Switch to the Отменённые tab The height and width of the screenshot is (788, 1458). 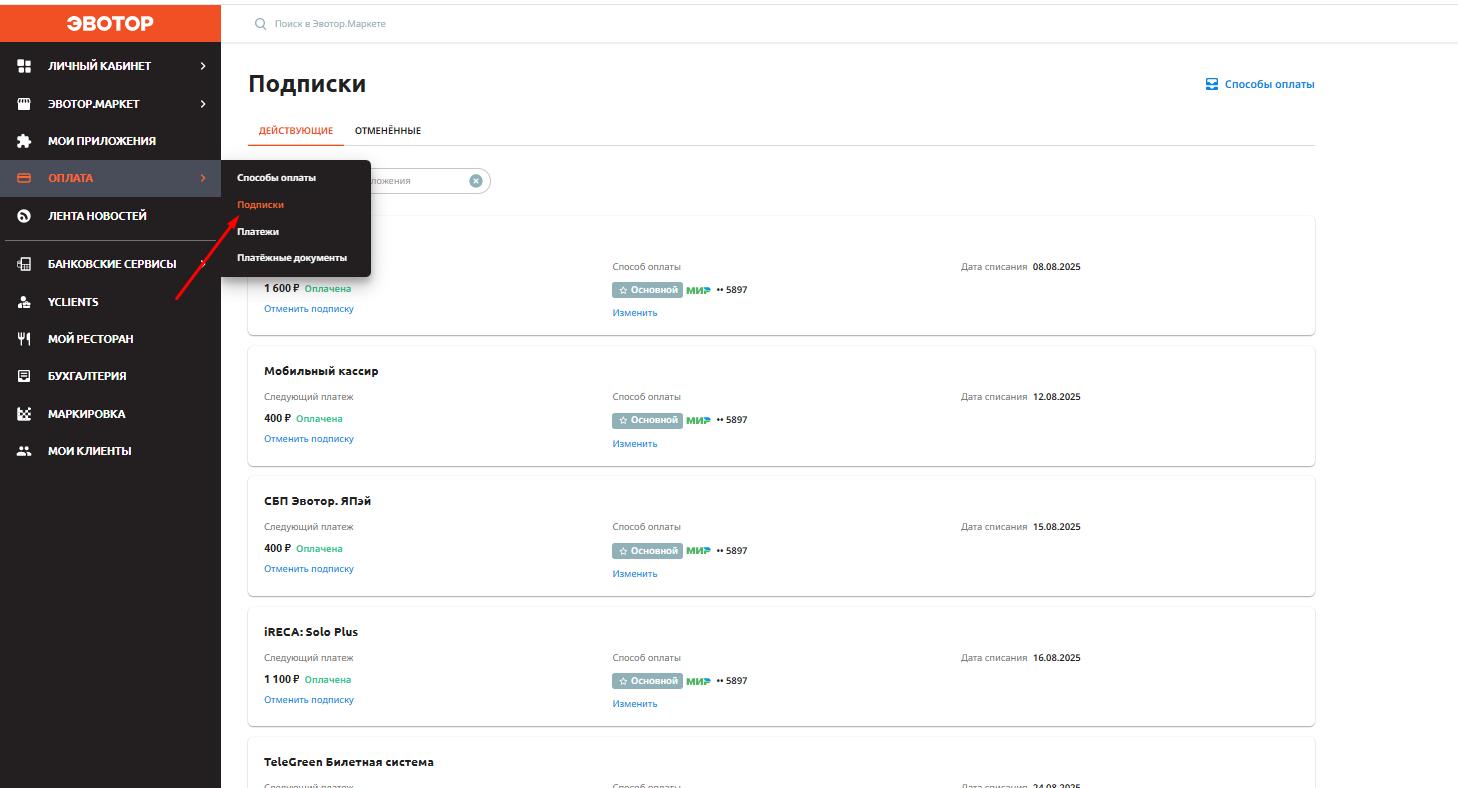tap(388, 131)
